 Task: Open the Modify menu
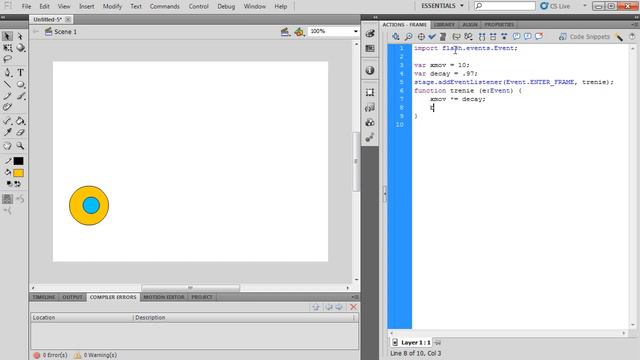[112, 7]
